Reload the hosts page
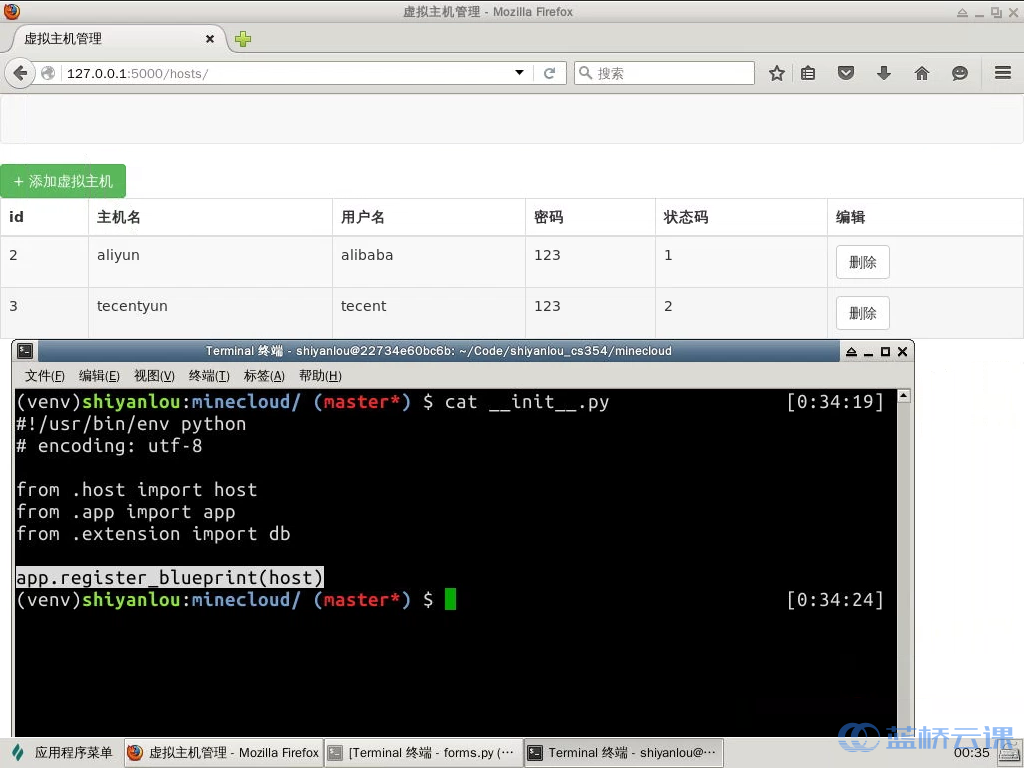This screenshot has width=1024, height=768. (x=552, y=72)
